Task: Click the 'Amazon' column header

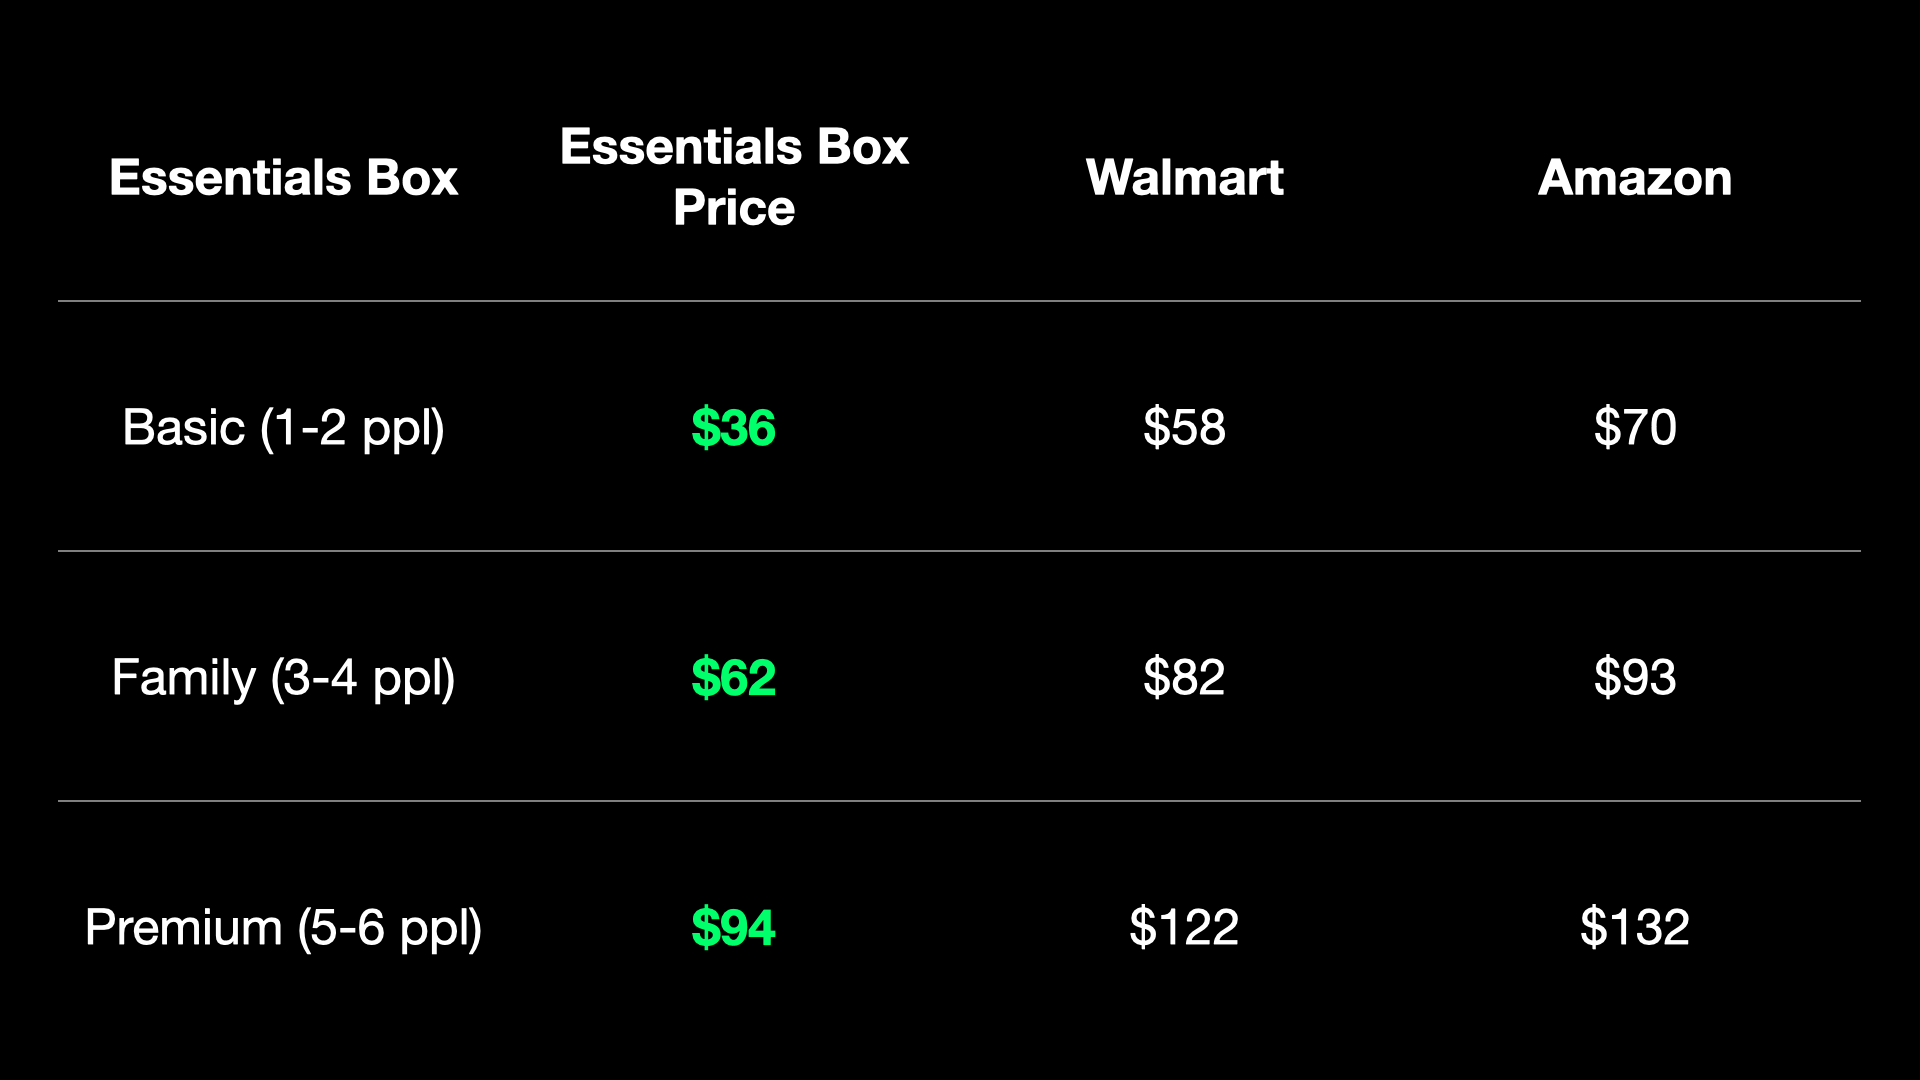Action: tap(1634, 178)
